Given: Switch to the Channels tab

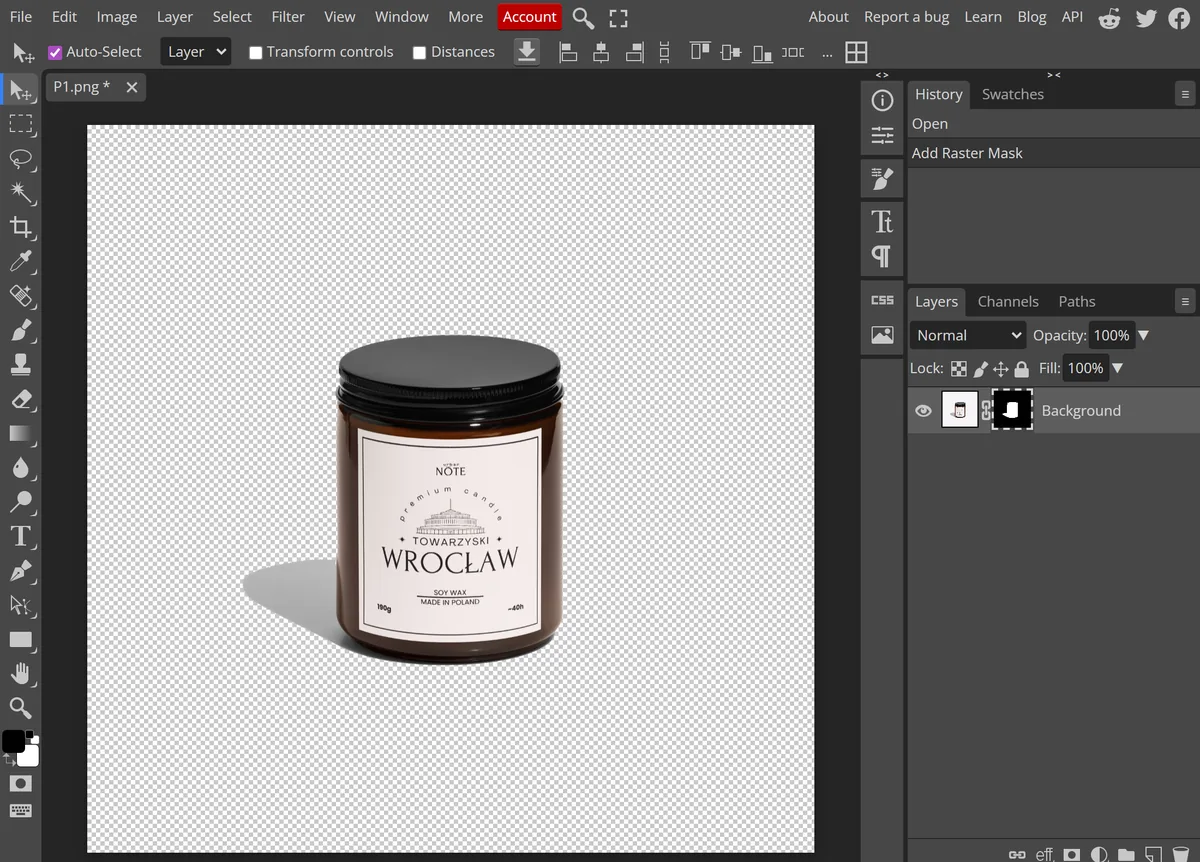Looking at the screenshot, I should point(1008,301).
